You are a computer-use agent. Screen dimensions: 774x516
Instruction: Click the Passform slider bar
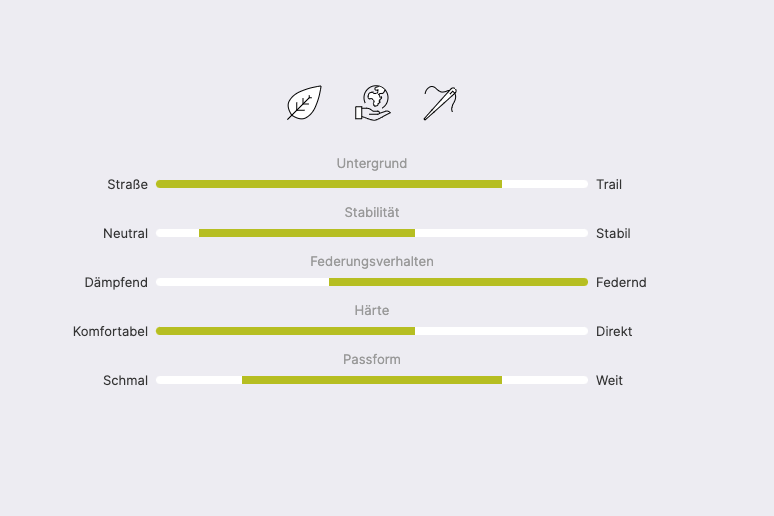click(x=372, y=380)
